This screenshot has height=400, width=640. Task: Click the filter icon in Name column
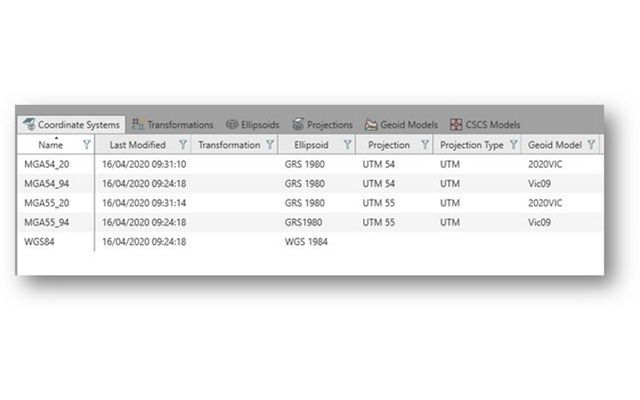pyautogui.click(x=87, y=145)
